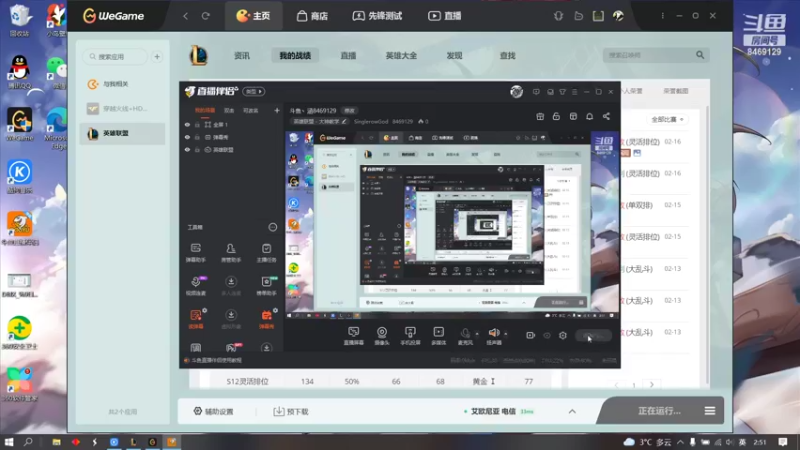Edit the stream category pencil icon
This screenshot has width=800, height=450.
coord(344,121)
